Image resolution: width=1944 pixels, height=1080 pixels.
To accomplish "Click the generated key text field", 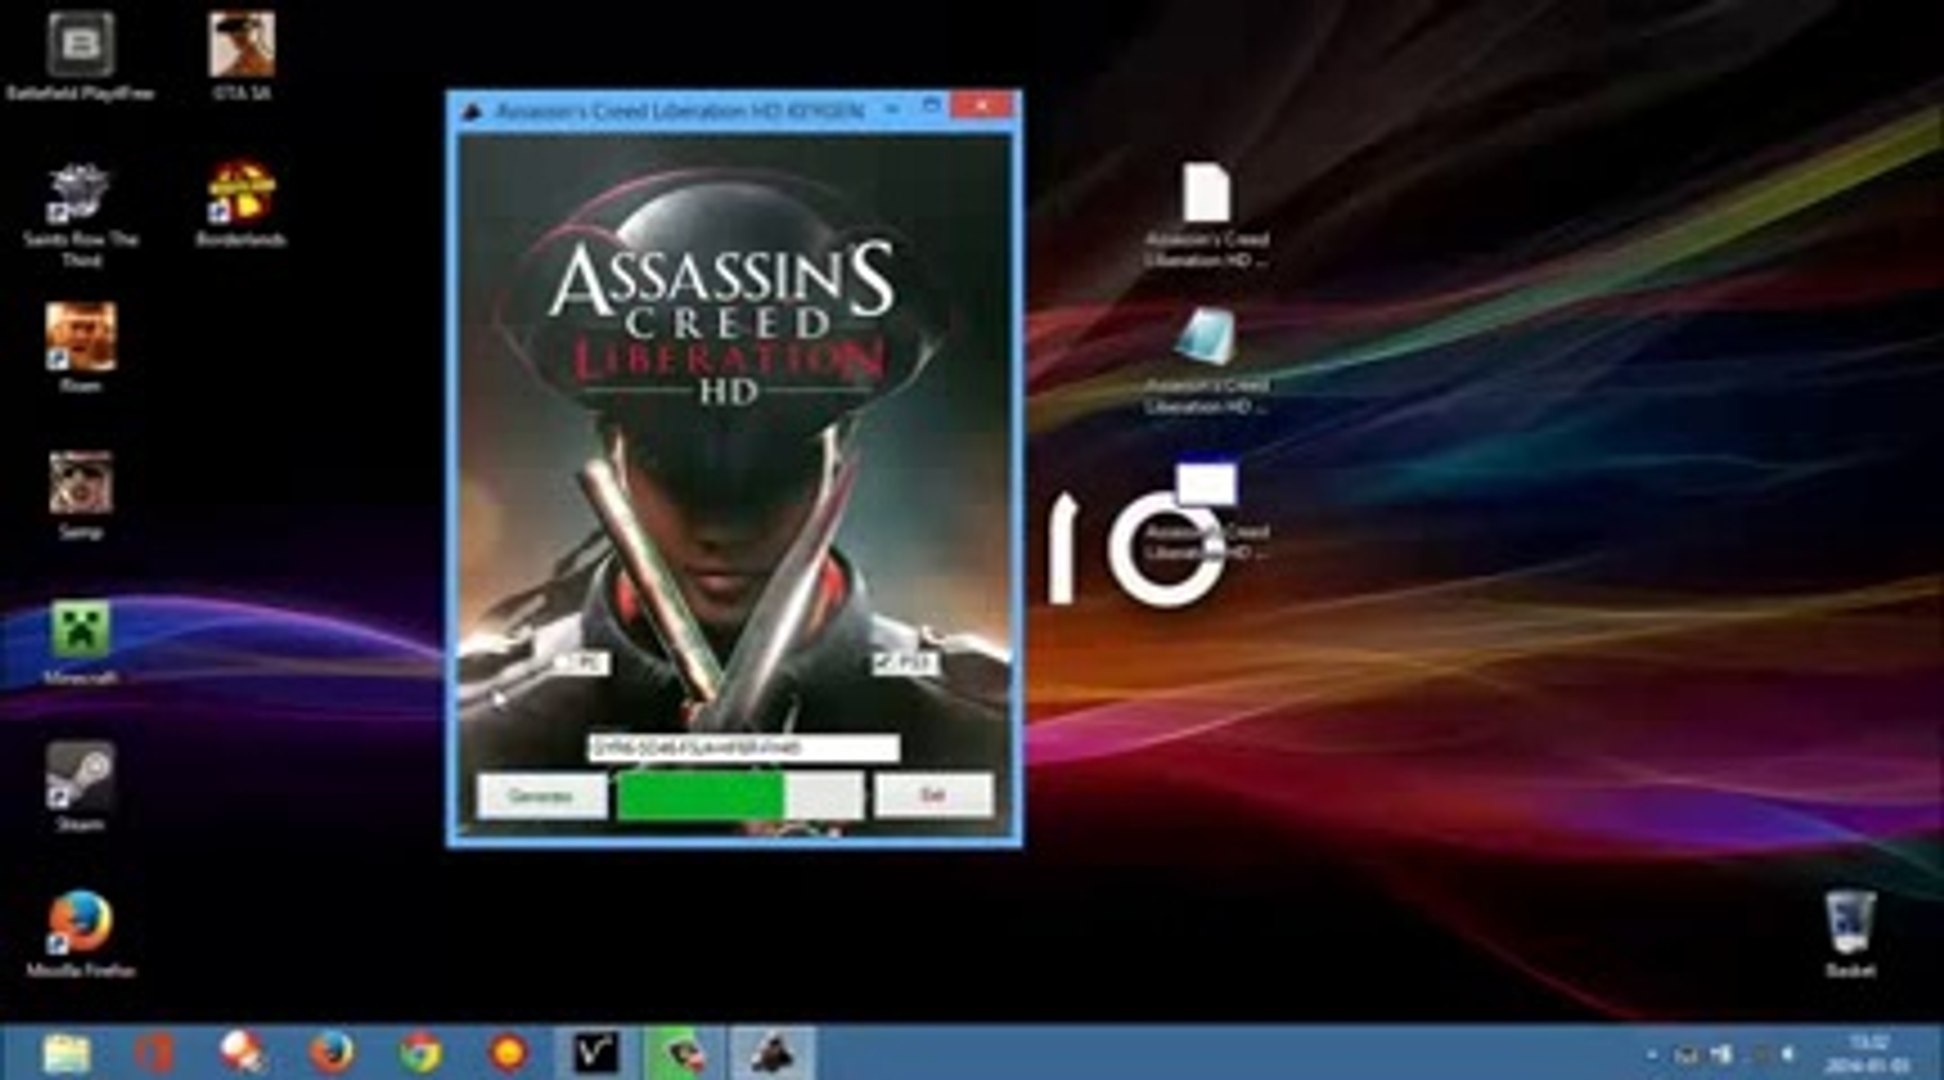I will coord(743,748).
